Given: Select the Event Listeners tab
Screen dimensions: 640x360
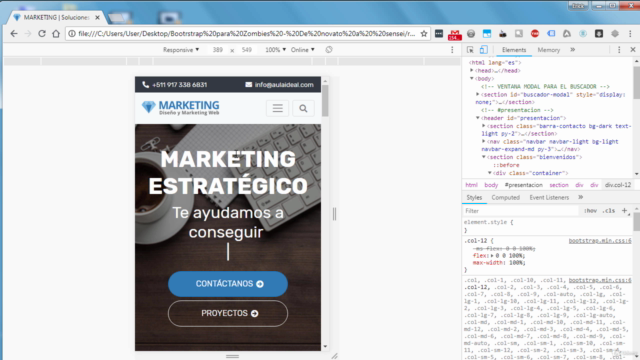Looking at the screenshot, I should click(549, 198).
